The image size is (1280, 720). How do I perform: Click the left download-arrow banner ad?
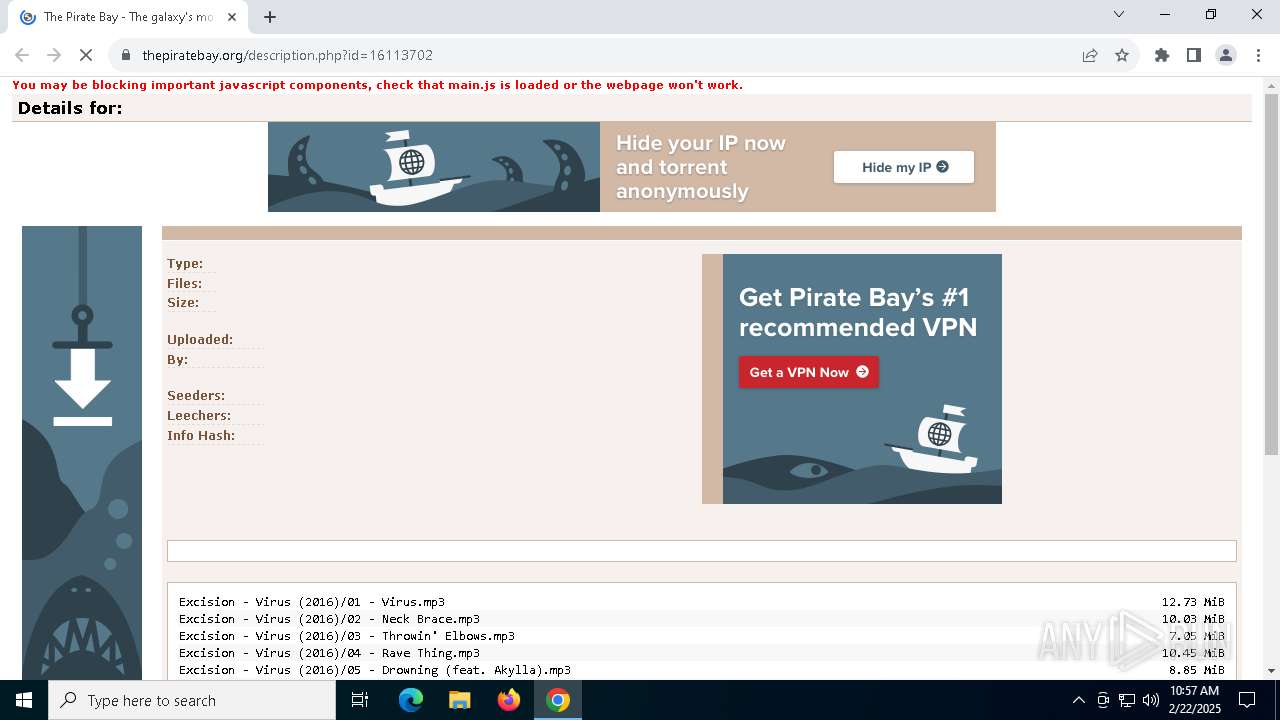[82, 453]
